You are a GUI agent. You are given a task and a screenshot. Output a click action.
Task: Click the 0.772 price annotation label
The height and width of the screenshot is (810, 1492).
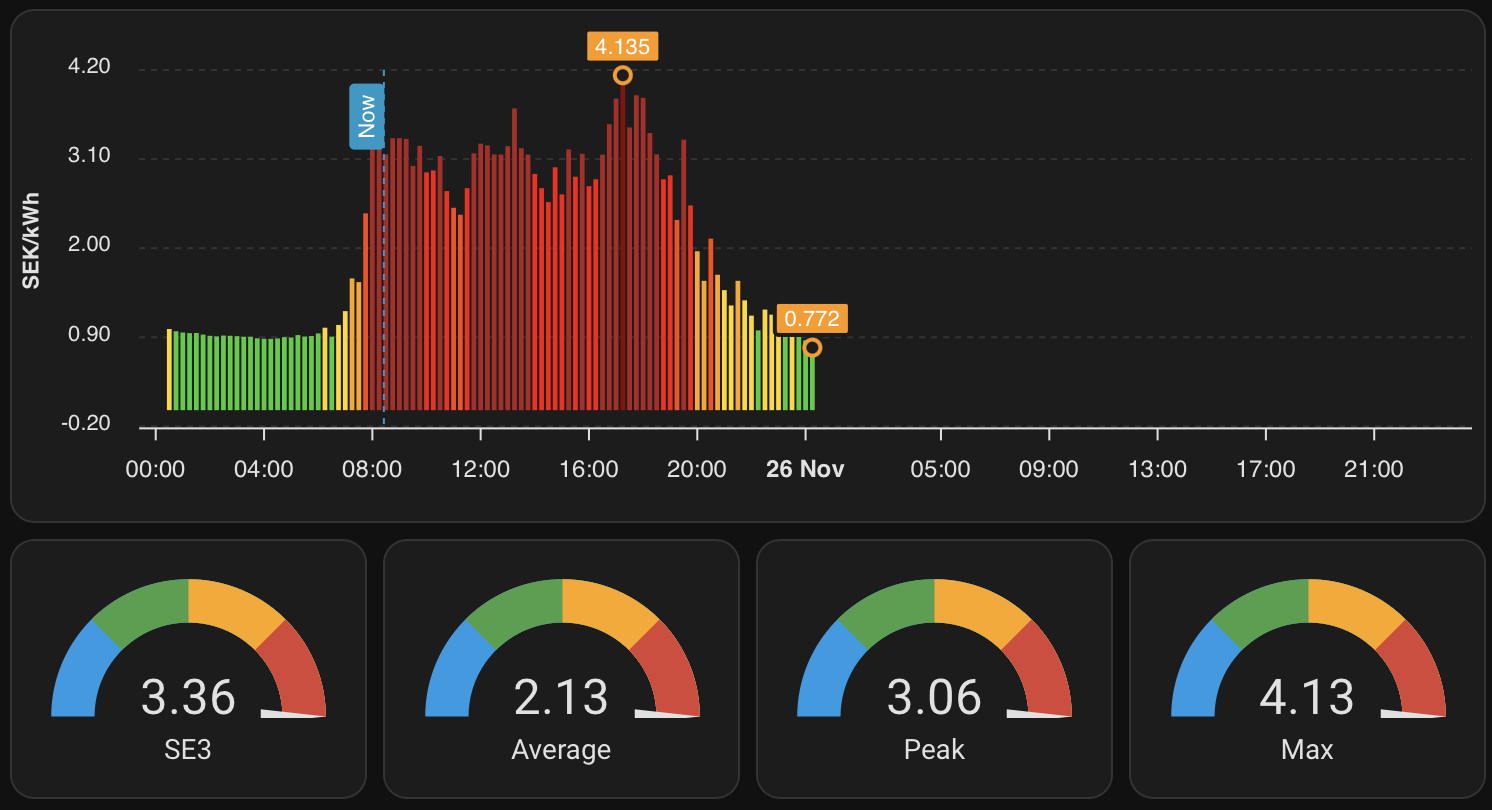tap(812, 318)
